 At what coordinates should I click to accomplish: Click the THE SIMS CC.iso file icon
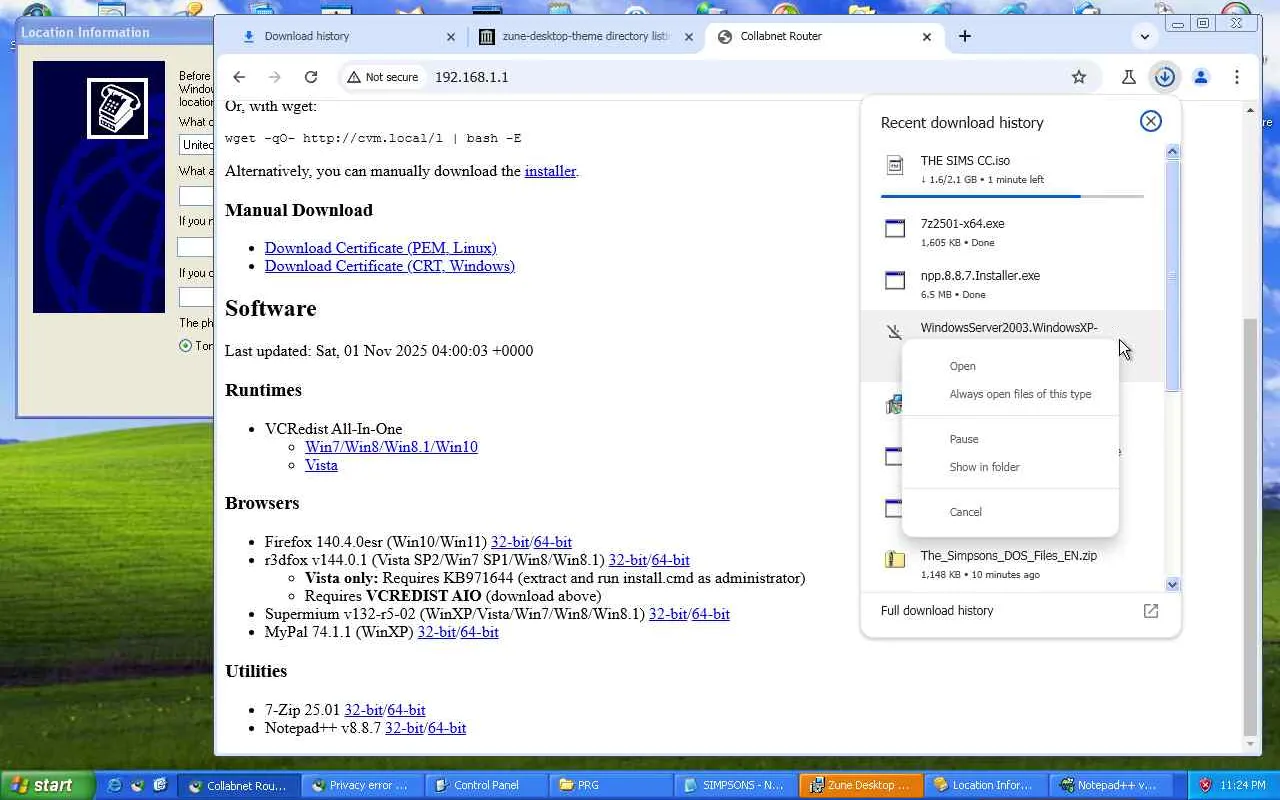[x=895, y=165]
